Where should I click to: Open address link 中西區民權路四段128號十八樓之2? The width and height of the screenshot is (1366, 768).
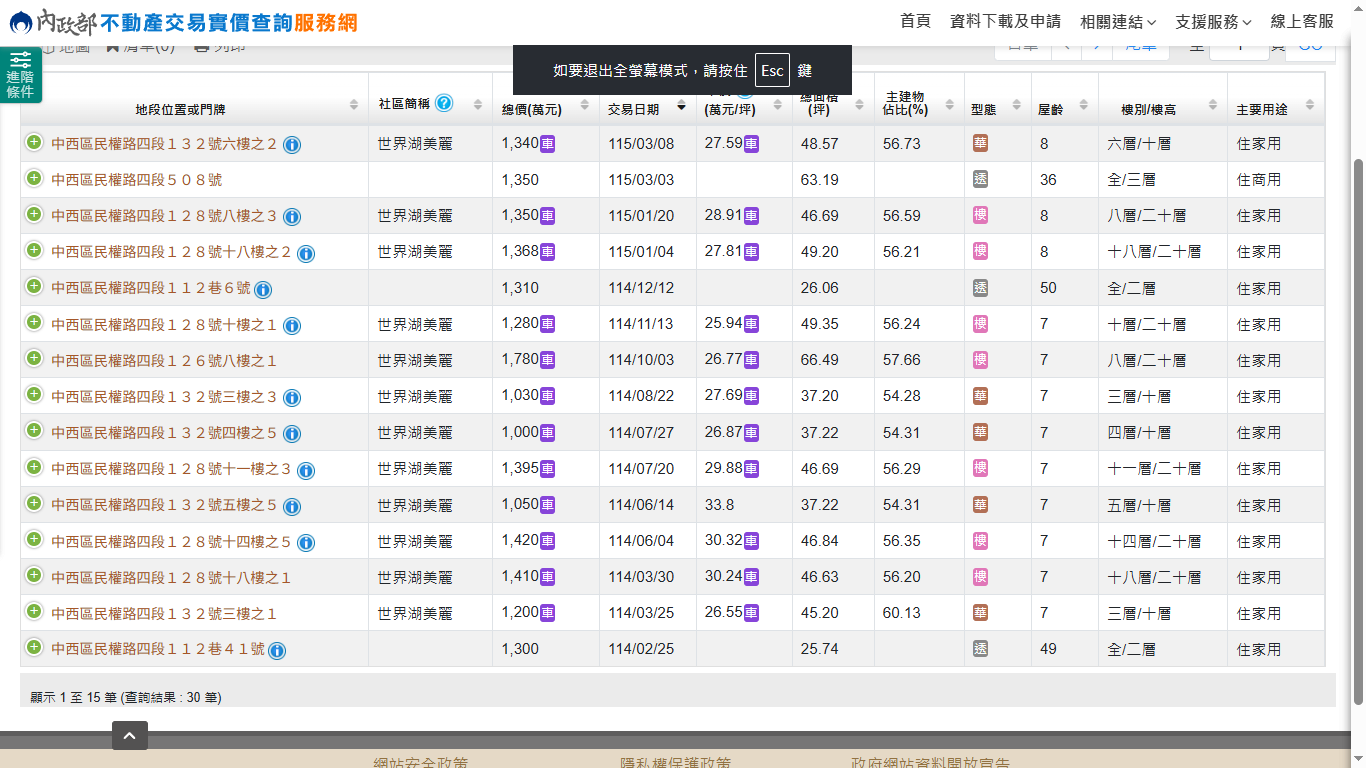pos(171,252)
